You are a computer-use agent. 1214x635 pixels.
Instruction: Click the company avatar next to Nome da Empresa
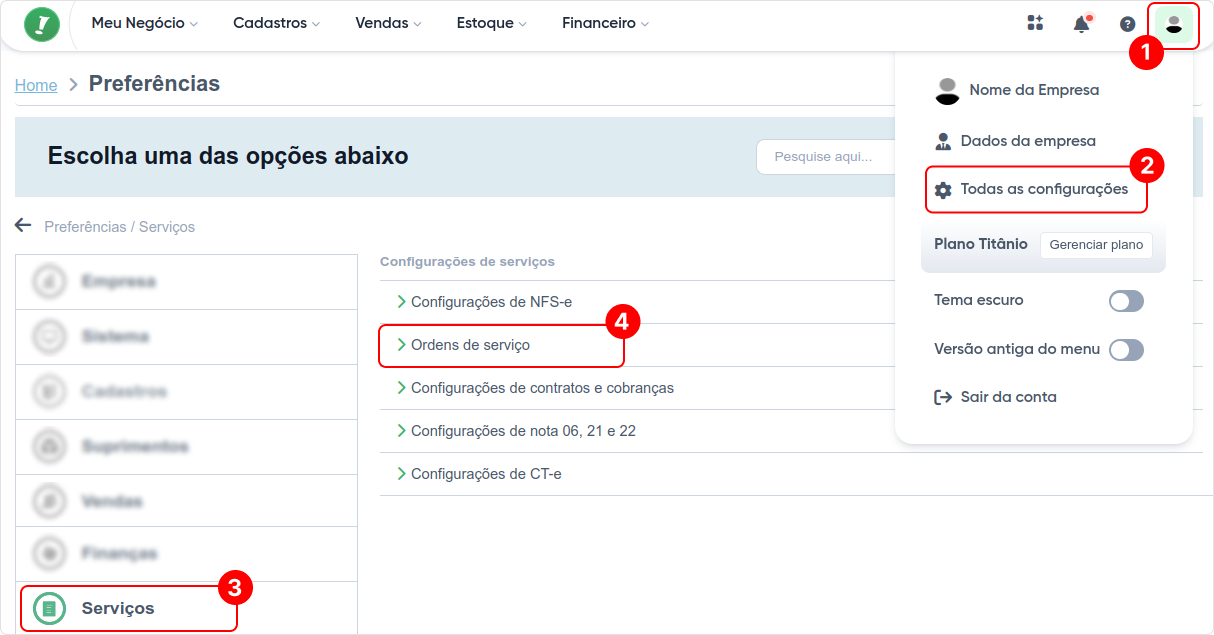tap(947, 91)
